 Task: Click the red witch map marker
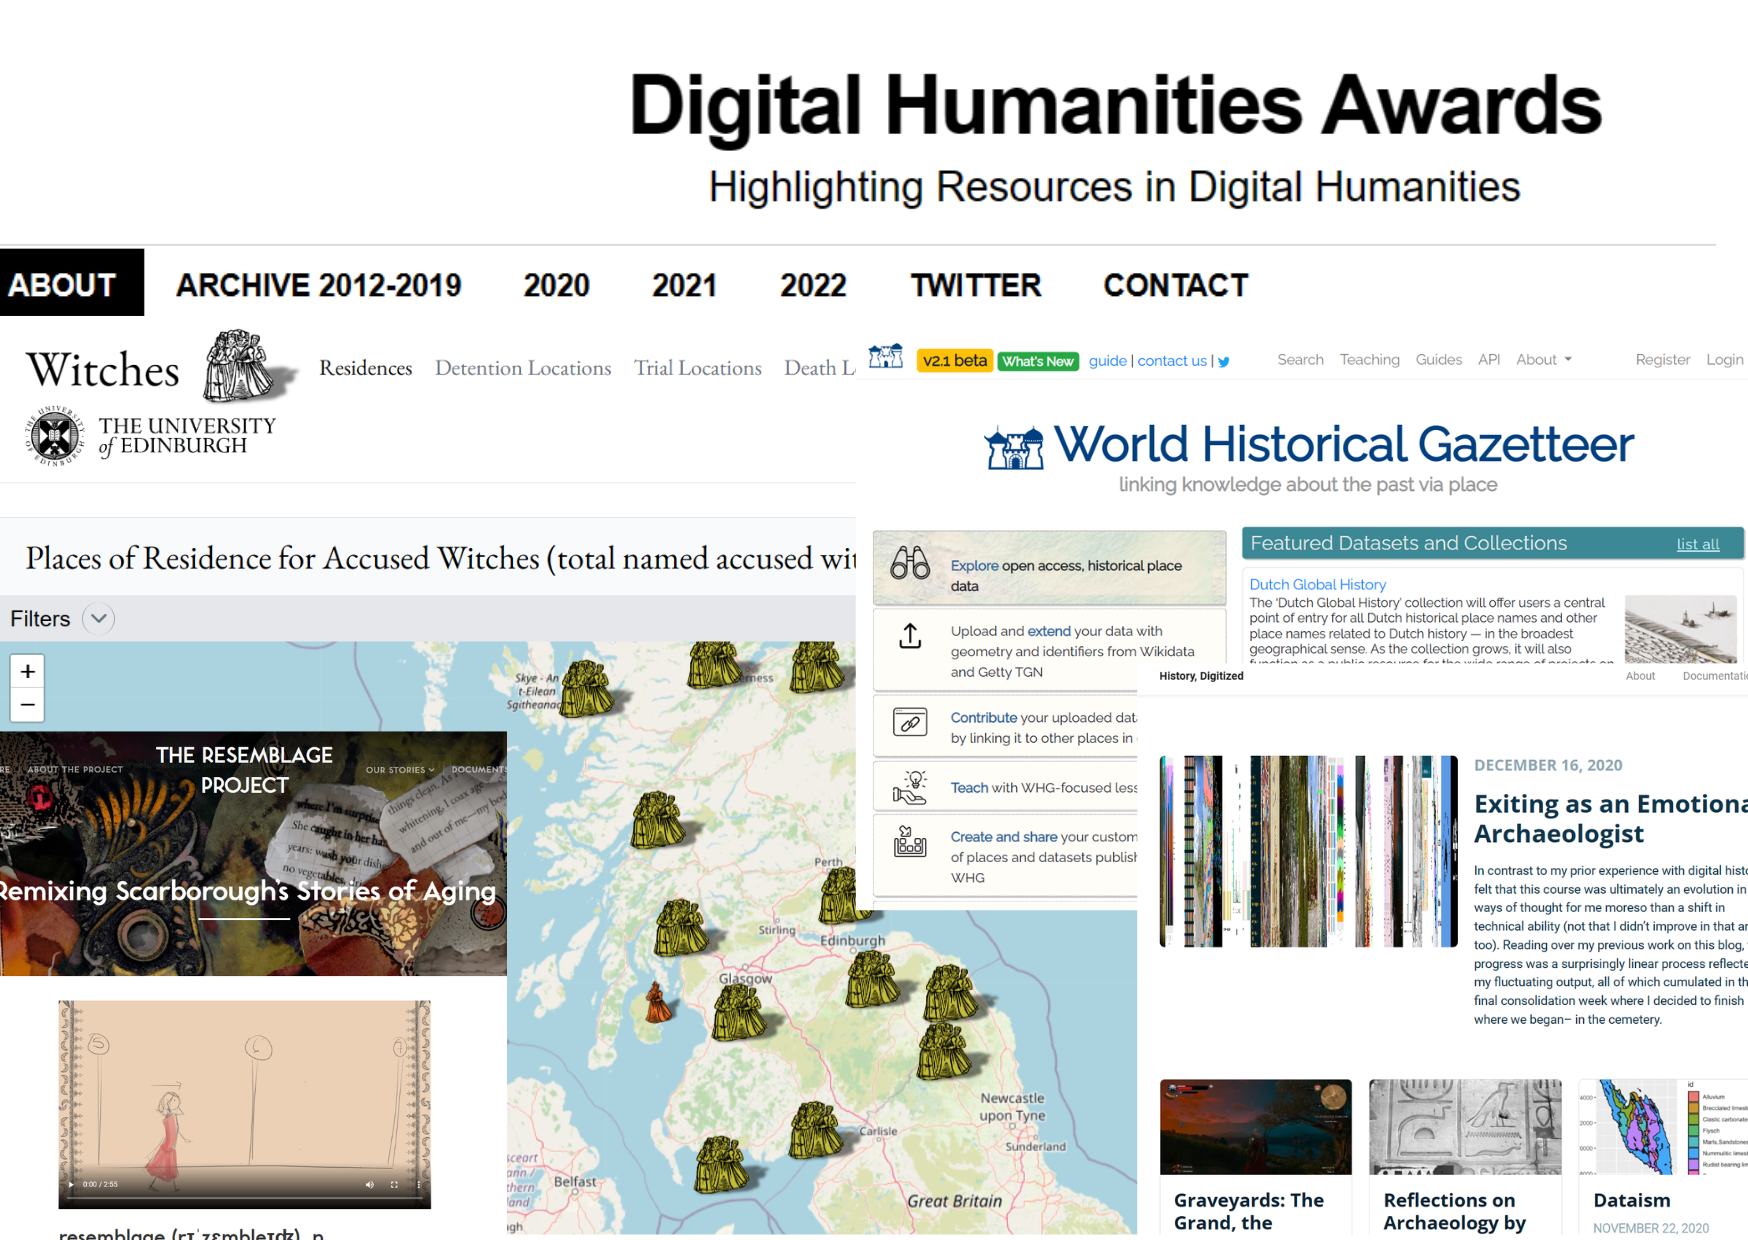point(657,1003)
